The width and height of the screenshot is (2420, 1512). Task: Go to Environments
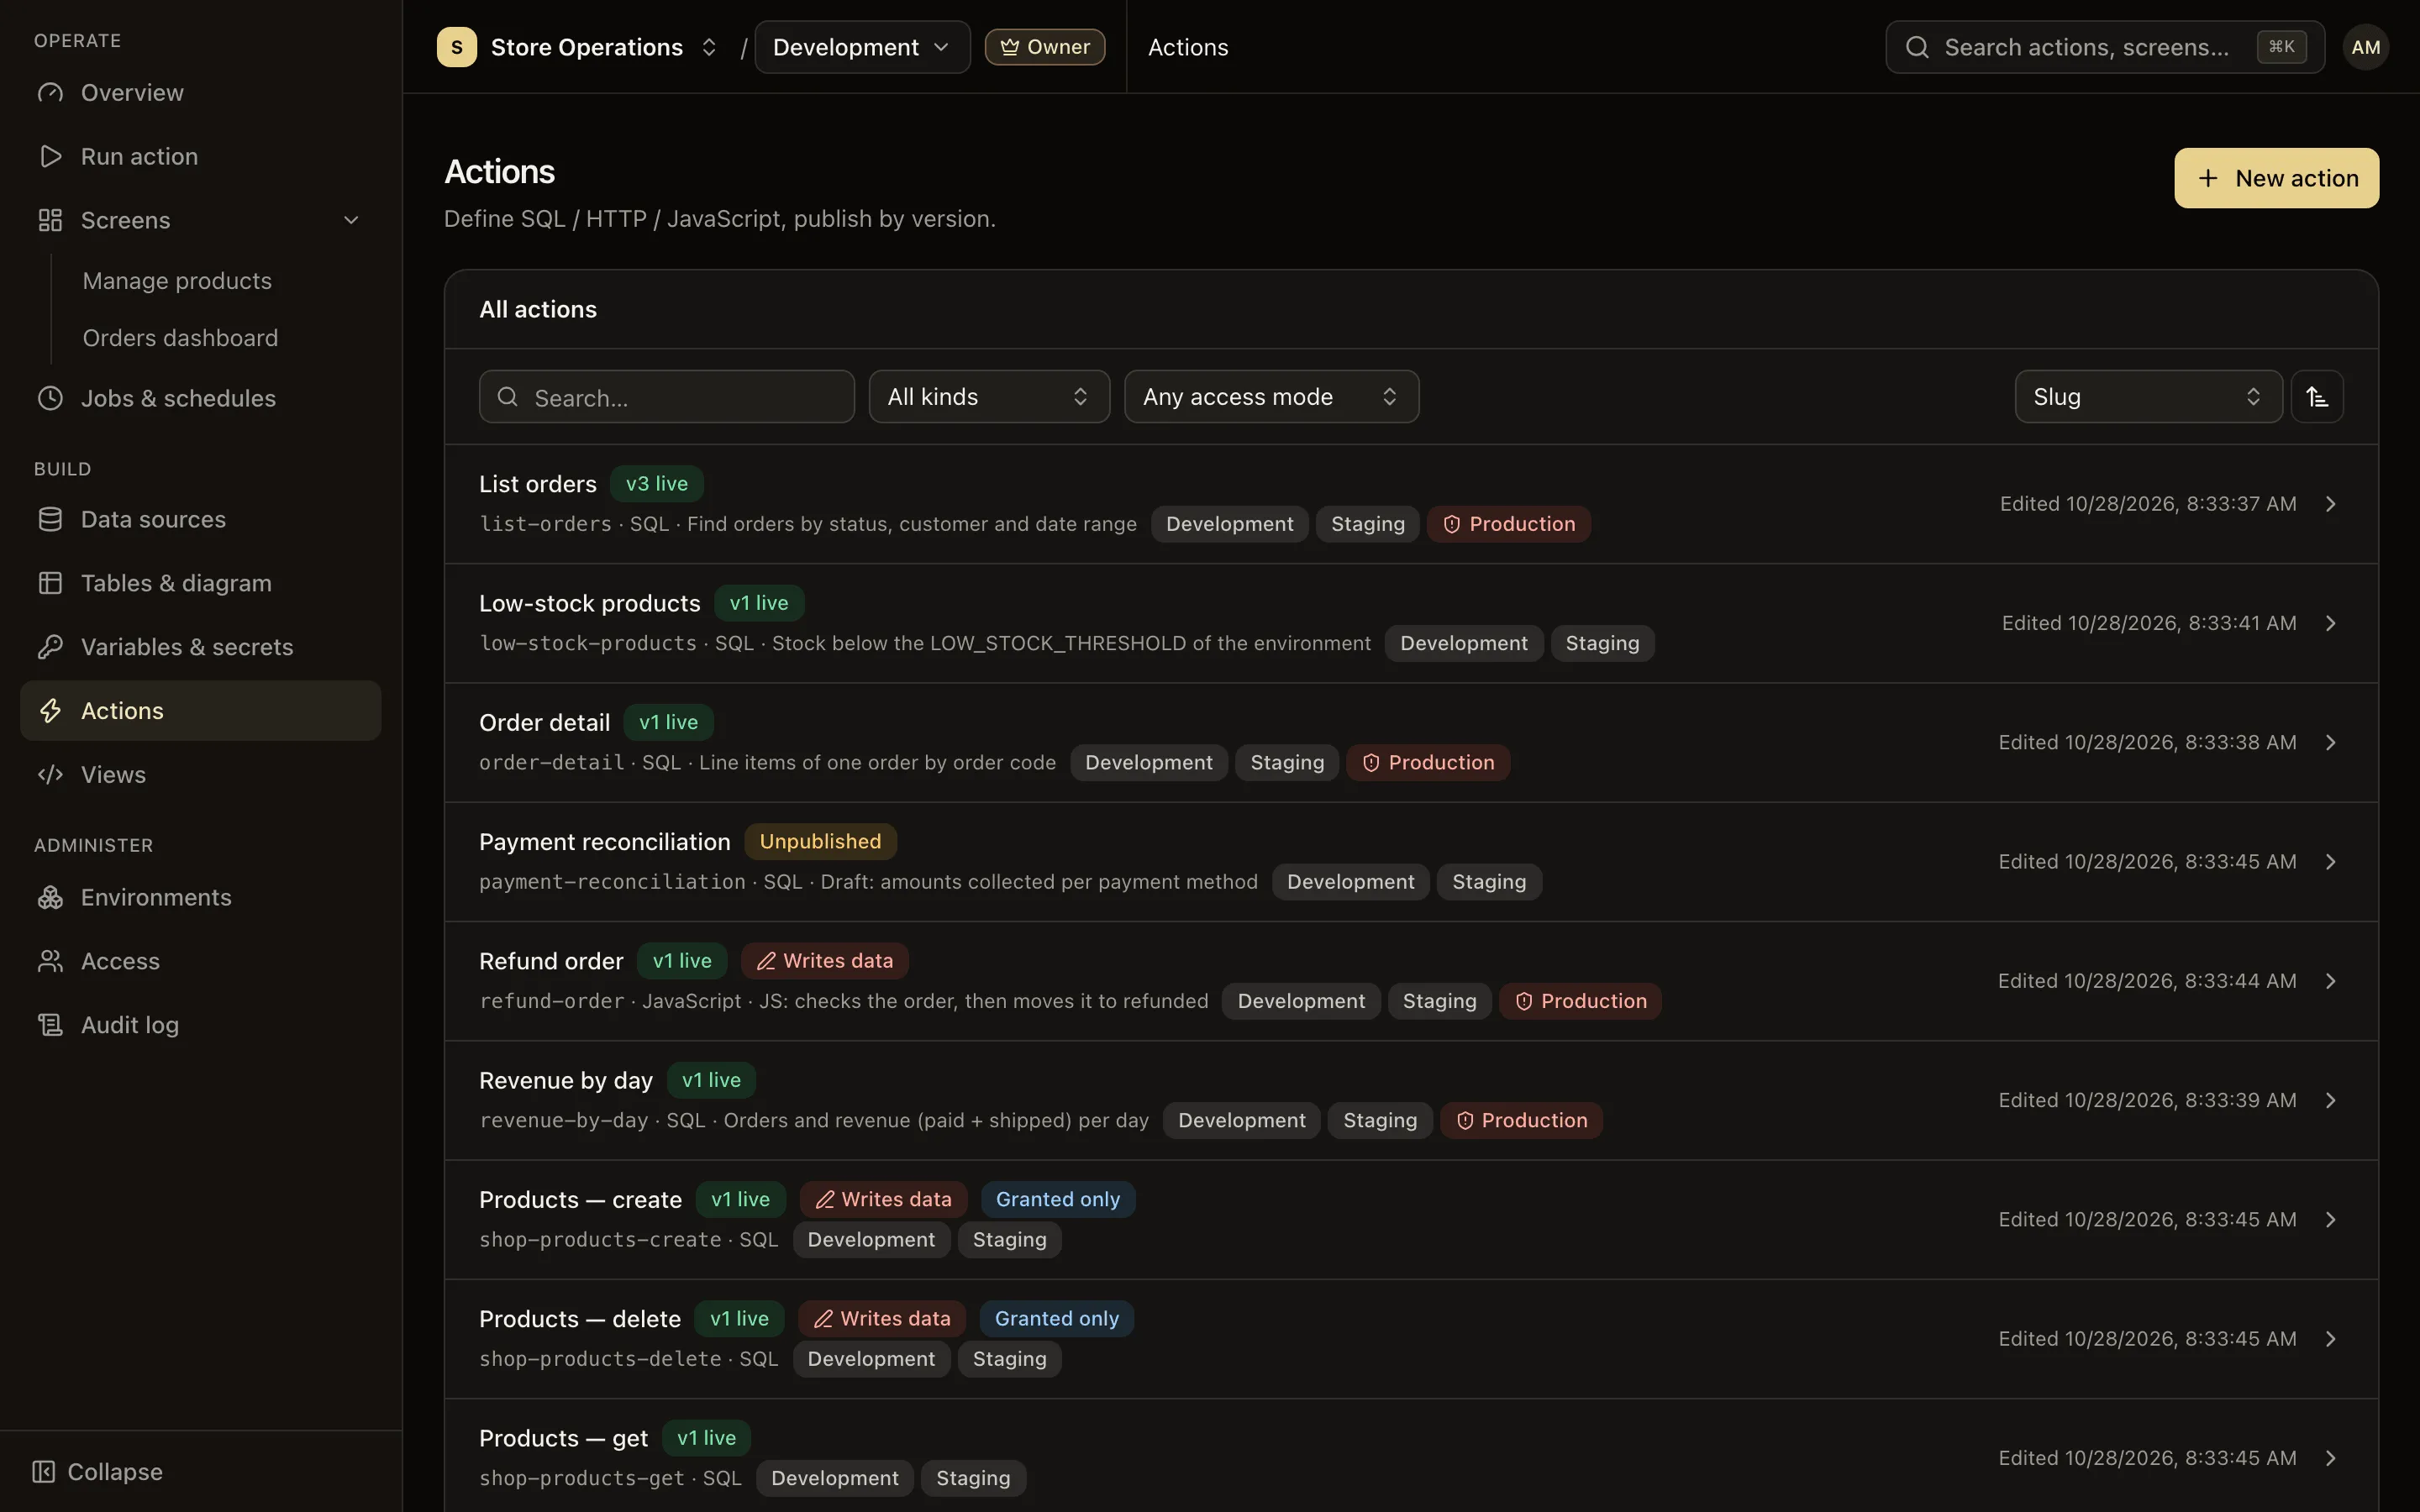click(x=200, y=897)
